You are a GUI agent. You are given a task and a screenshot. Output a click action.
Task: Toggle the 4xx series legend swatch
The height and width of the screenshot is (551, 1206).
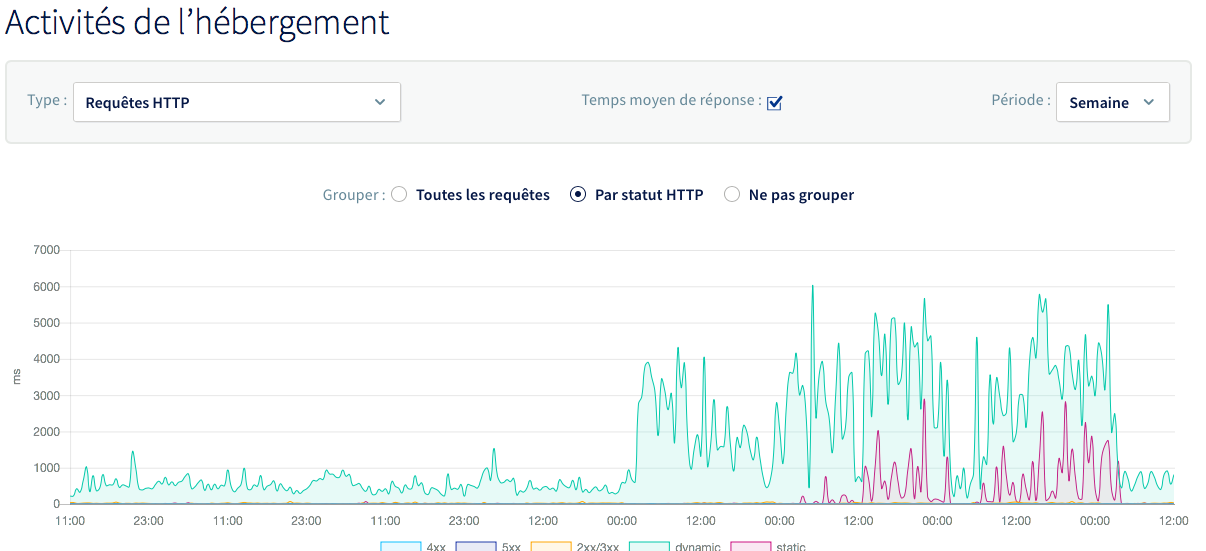[x=400, y=546]
